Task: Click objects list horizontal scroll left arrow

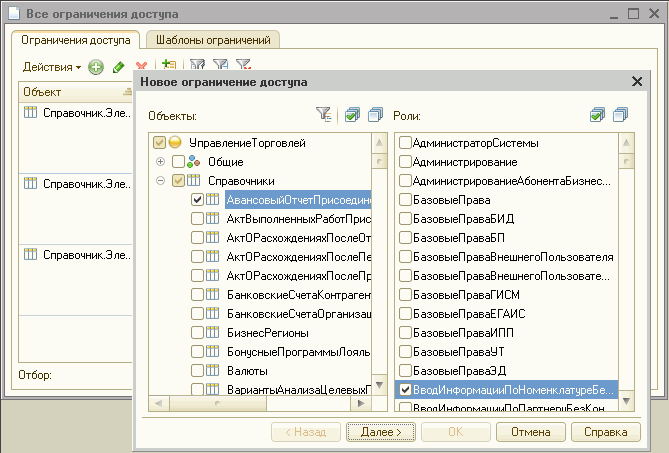Action: pos(159,403)
